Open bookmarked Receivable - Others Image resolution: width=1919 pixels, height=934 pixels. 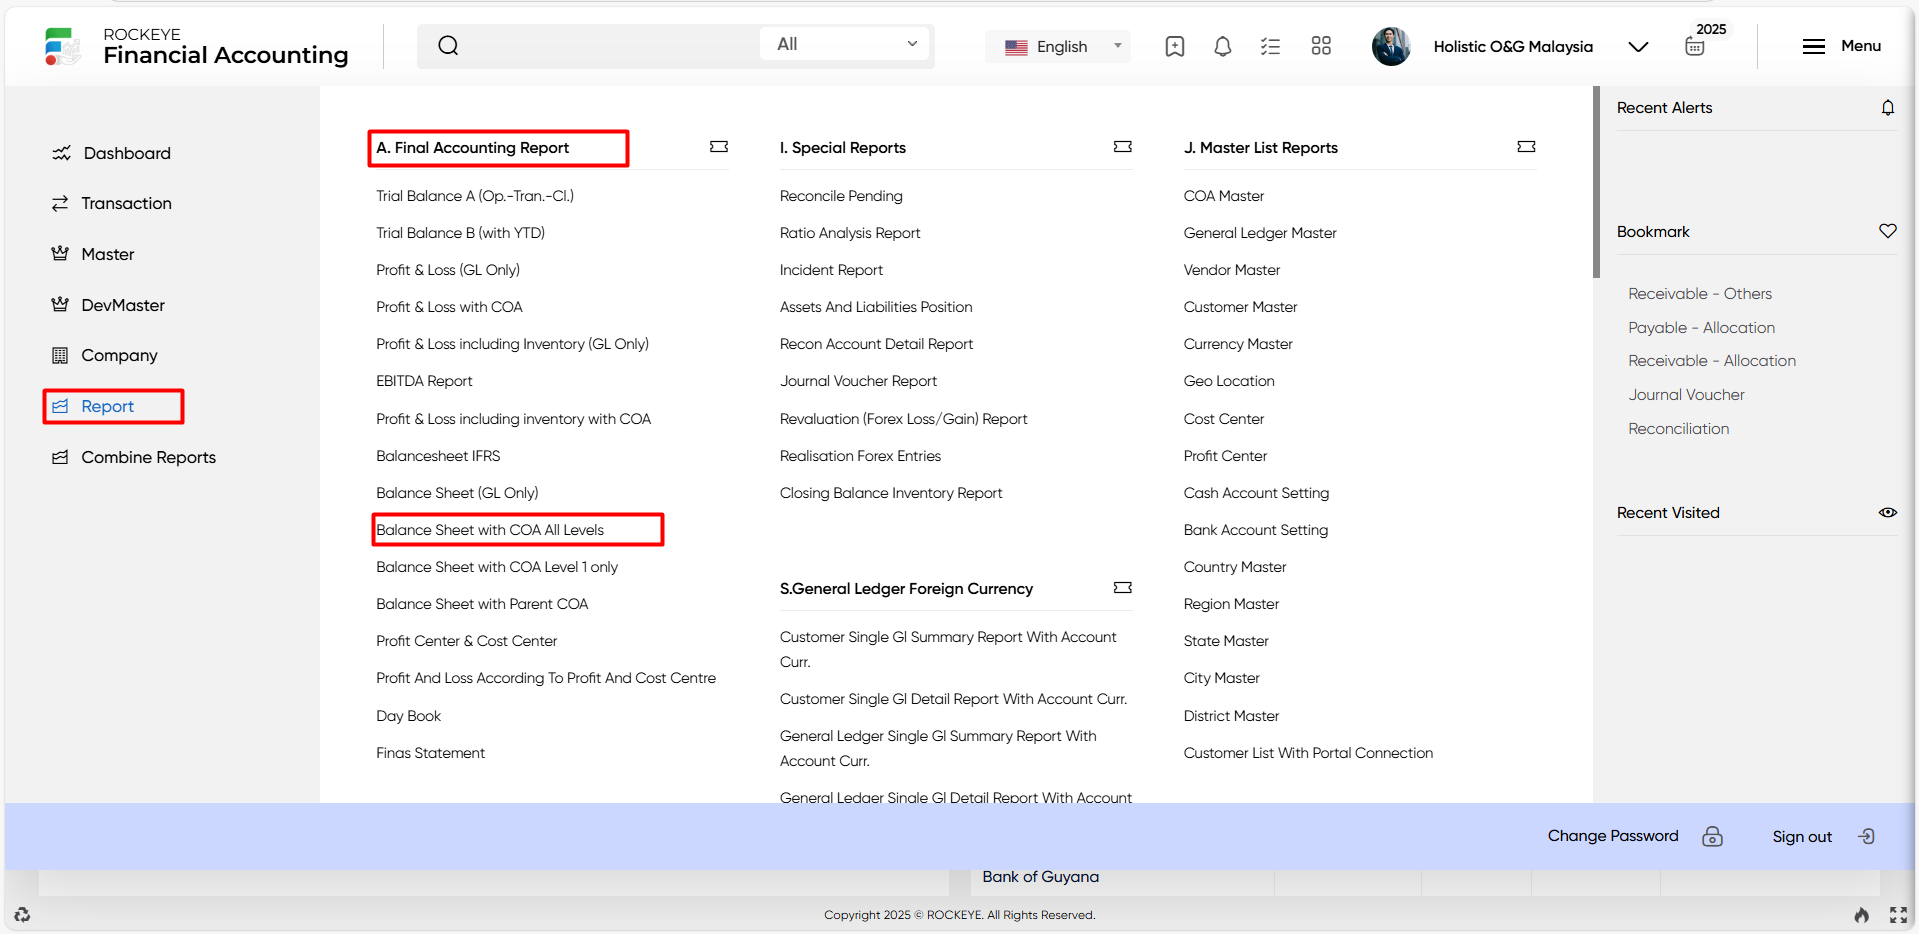1700,294
